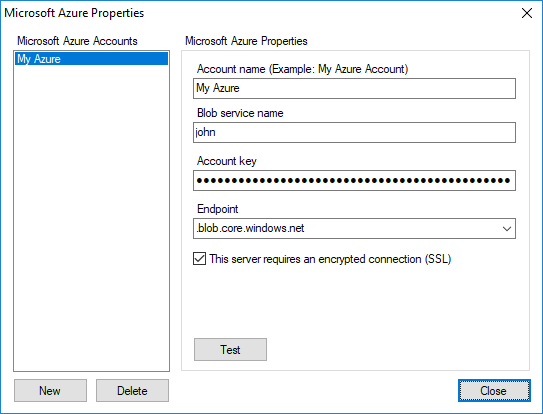The image size is (543, 414).
Task: Close the dialog with the X icon
Action: click(527, 13)
